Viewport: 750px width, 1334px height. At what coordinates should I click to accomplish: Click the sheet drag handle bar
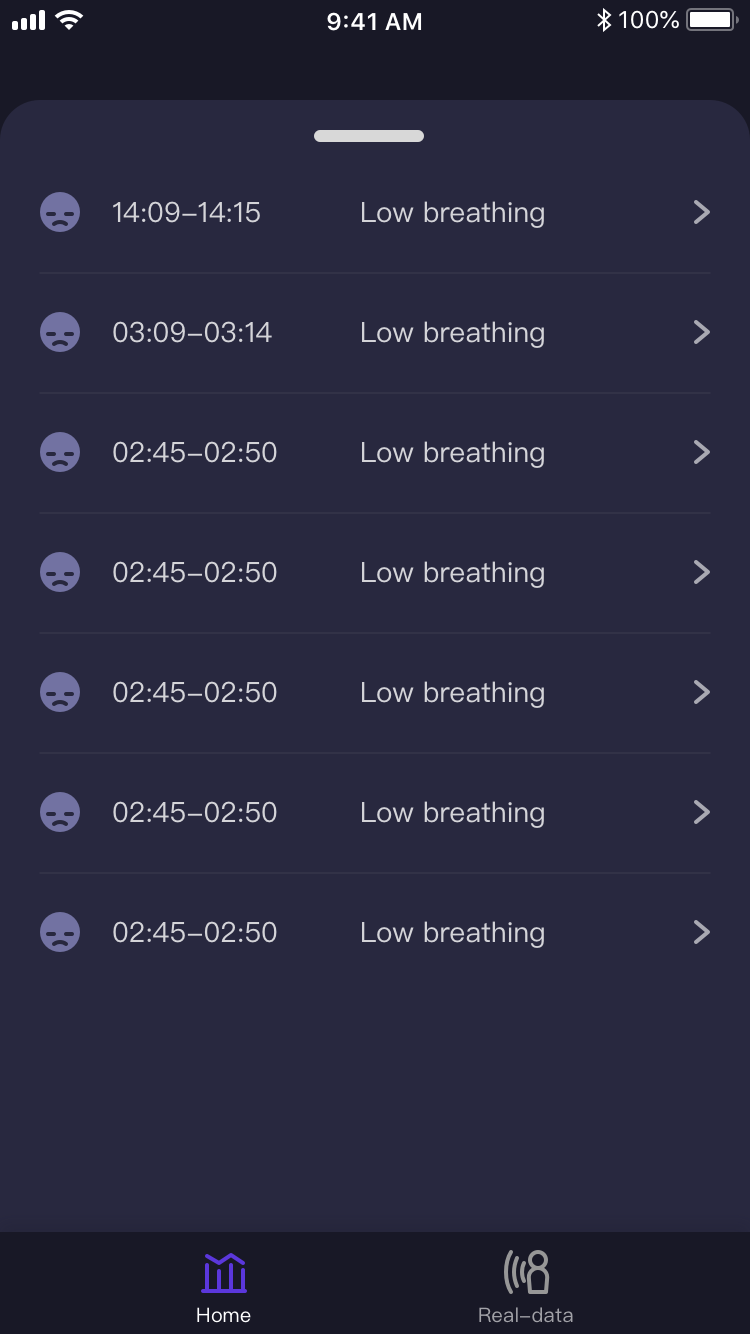tap(369, 136)
